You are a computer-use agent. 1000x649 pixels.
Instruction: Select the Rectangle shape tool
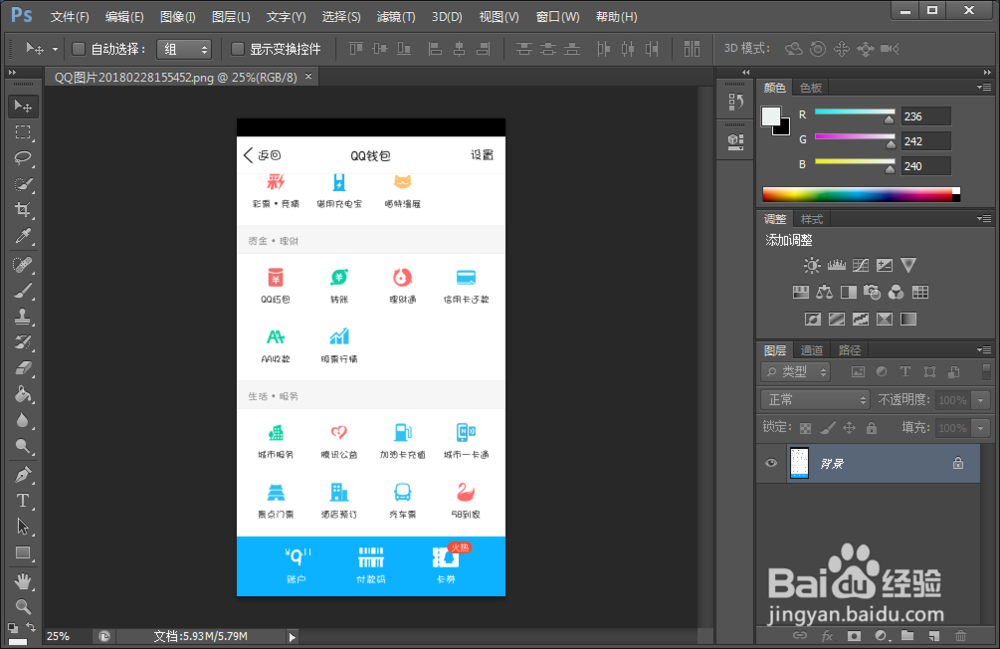pos(23,553)
